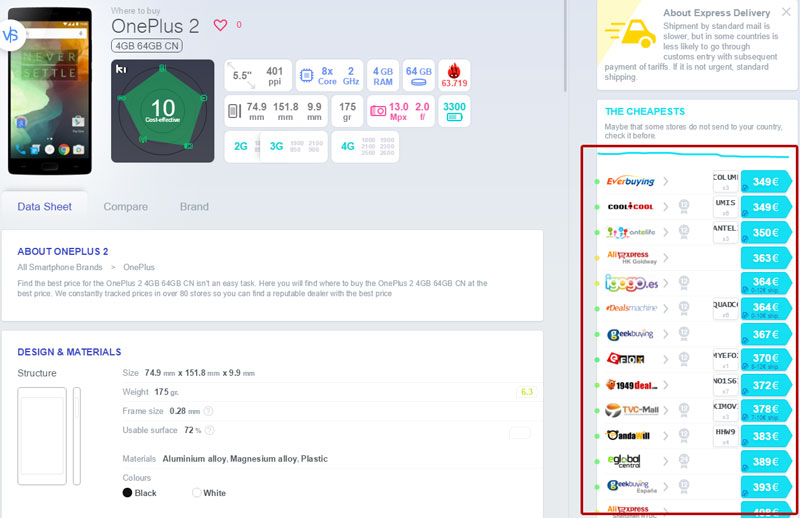Click the AnTuTu 63.719 benchmark tile
Image resolution: width=800 pixels, height=518 pixels.
point(454,76)
